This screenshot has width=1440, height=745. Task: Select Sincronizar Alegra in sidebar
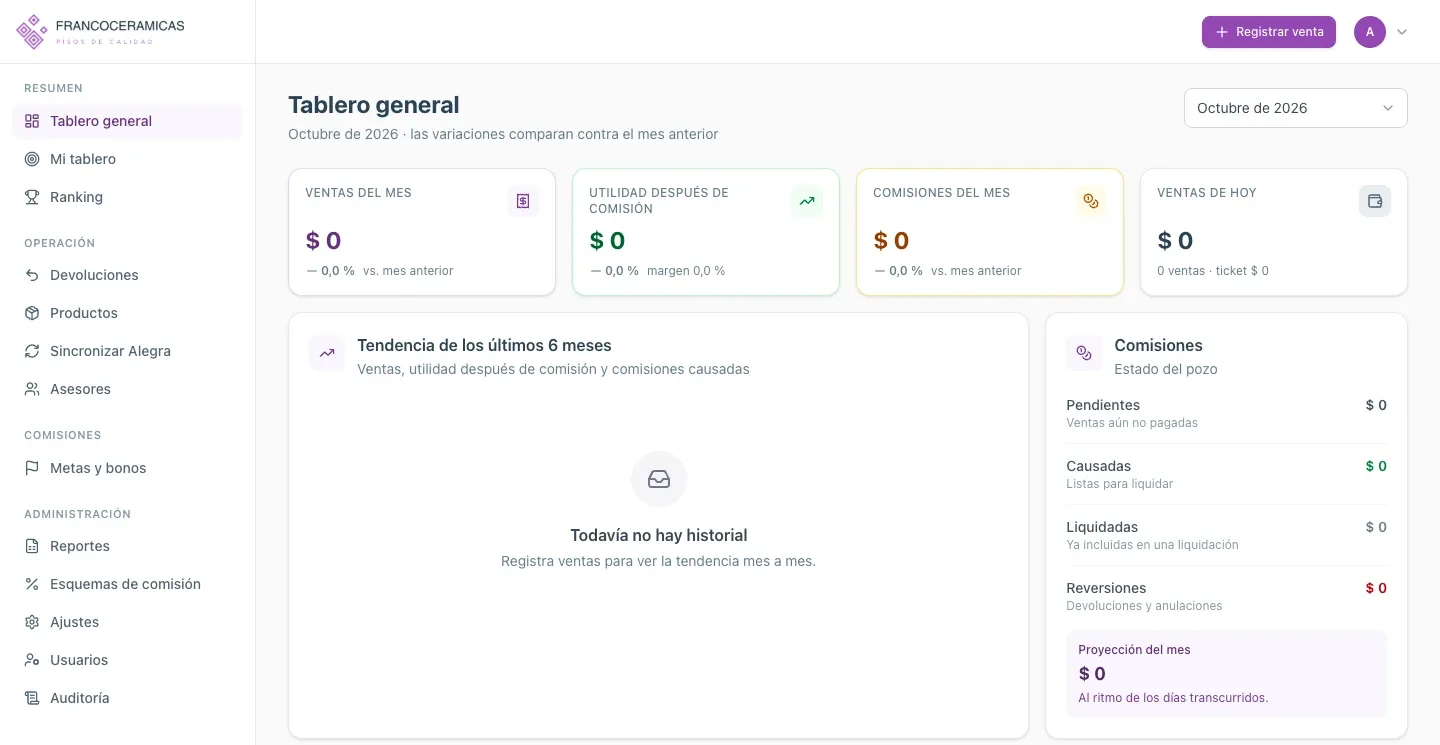pos(127,351)
